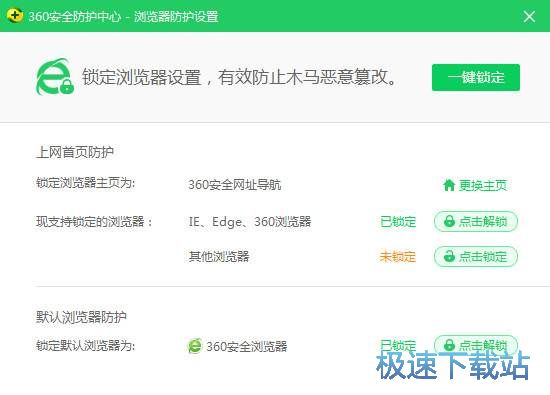This screenshot has height=395, width=550.
Task: Select the 未锁定 status for 其他浏览器
Action: pyautogui.click(x=397, y=257)
